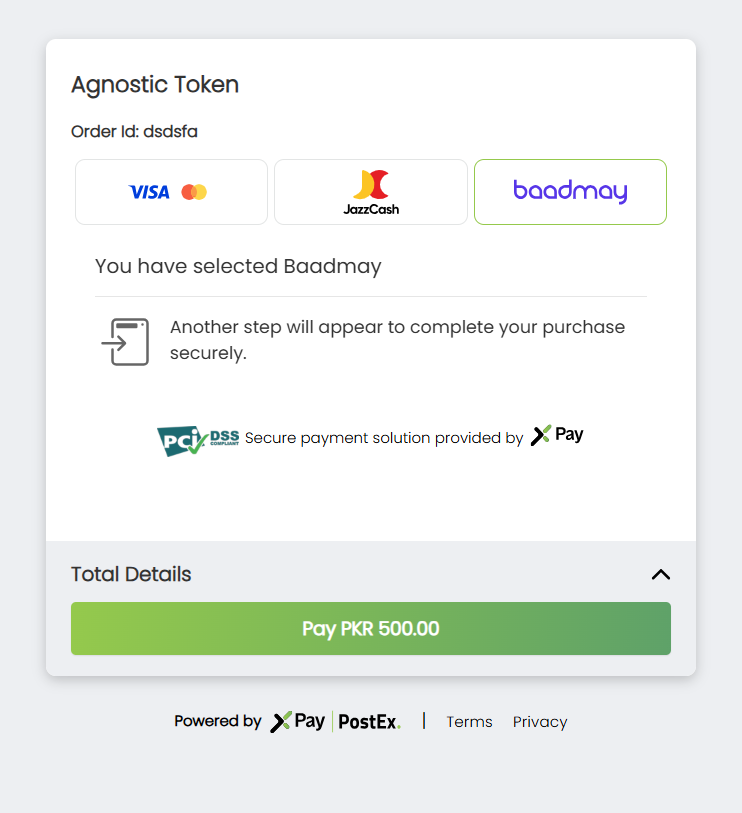Viewport: 742px width, 813px height.
Task: Click the 'You have selected Baadmay' message
Action: coord(238,266)
